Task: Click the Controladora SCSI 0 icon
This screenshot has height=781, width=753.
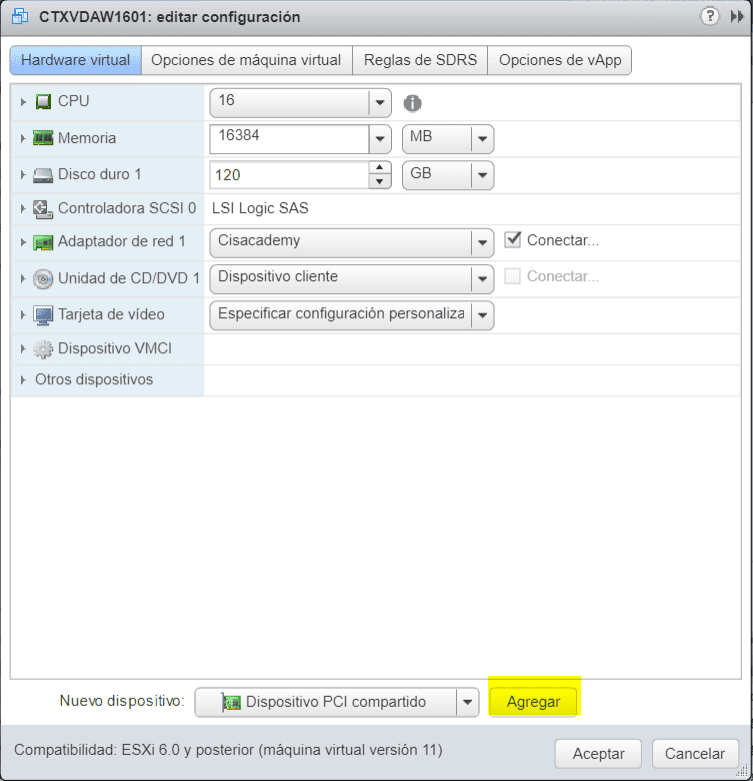Action: pos(43,209)
